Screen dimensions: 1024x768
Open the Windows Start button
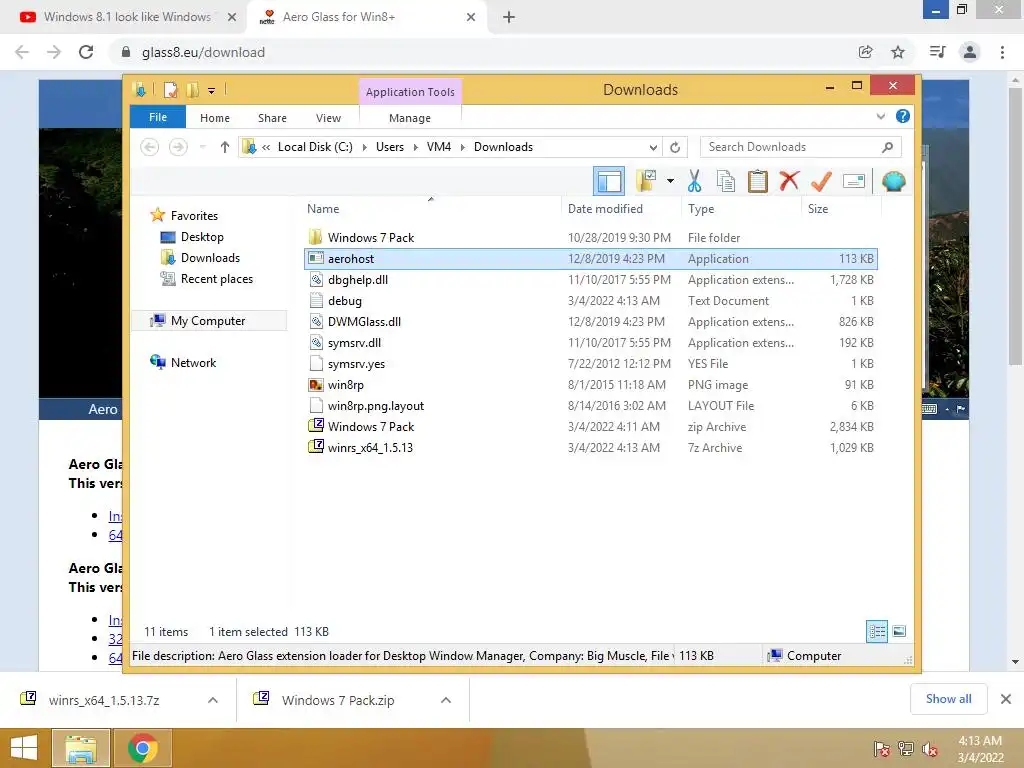click(24, 748)
